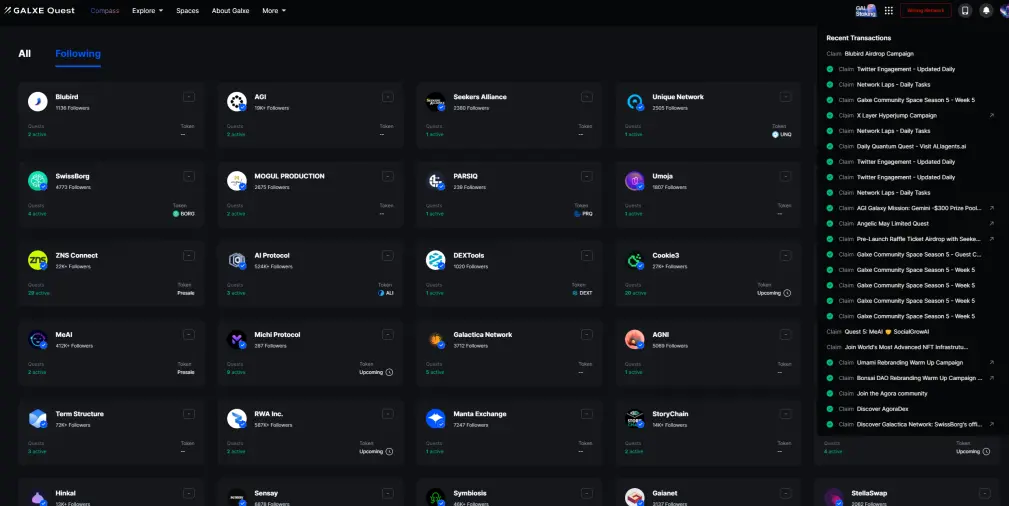The height and width of the screenshot is (506, 1009).
Task: Open external link for X Layer Hyperjump Campaign
Action: pos(991,115)
